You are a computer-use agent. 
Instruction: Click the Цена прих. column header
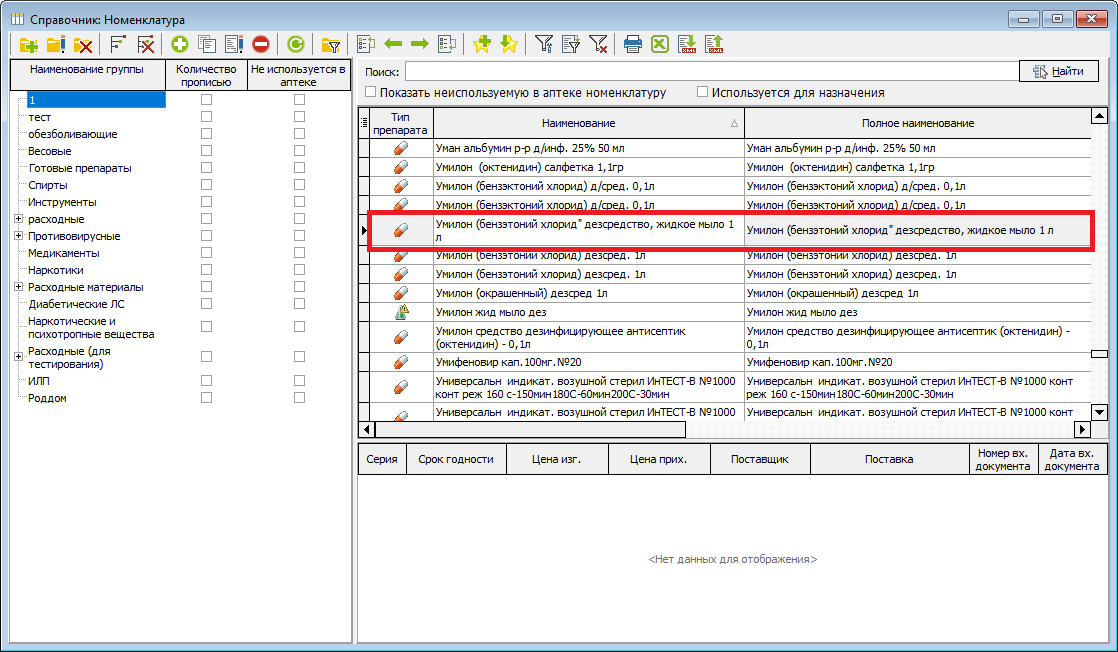[x=658, y=459]
